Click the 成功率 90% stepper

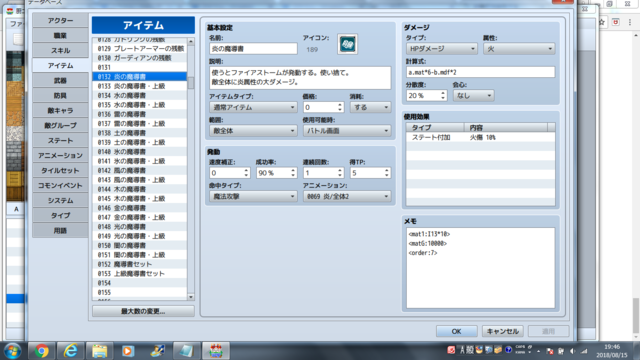276,173
